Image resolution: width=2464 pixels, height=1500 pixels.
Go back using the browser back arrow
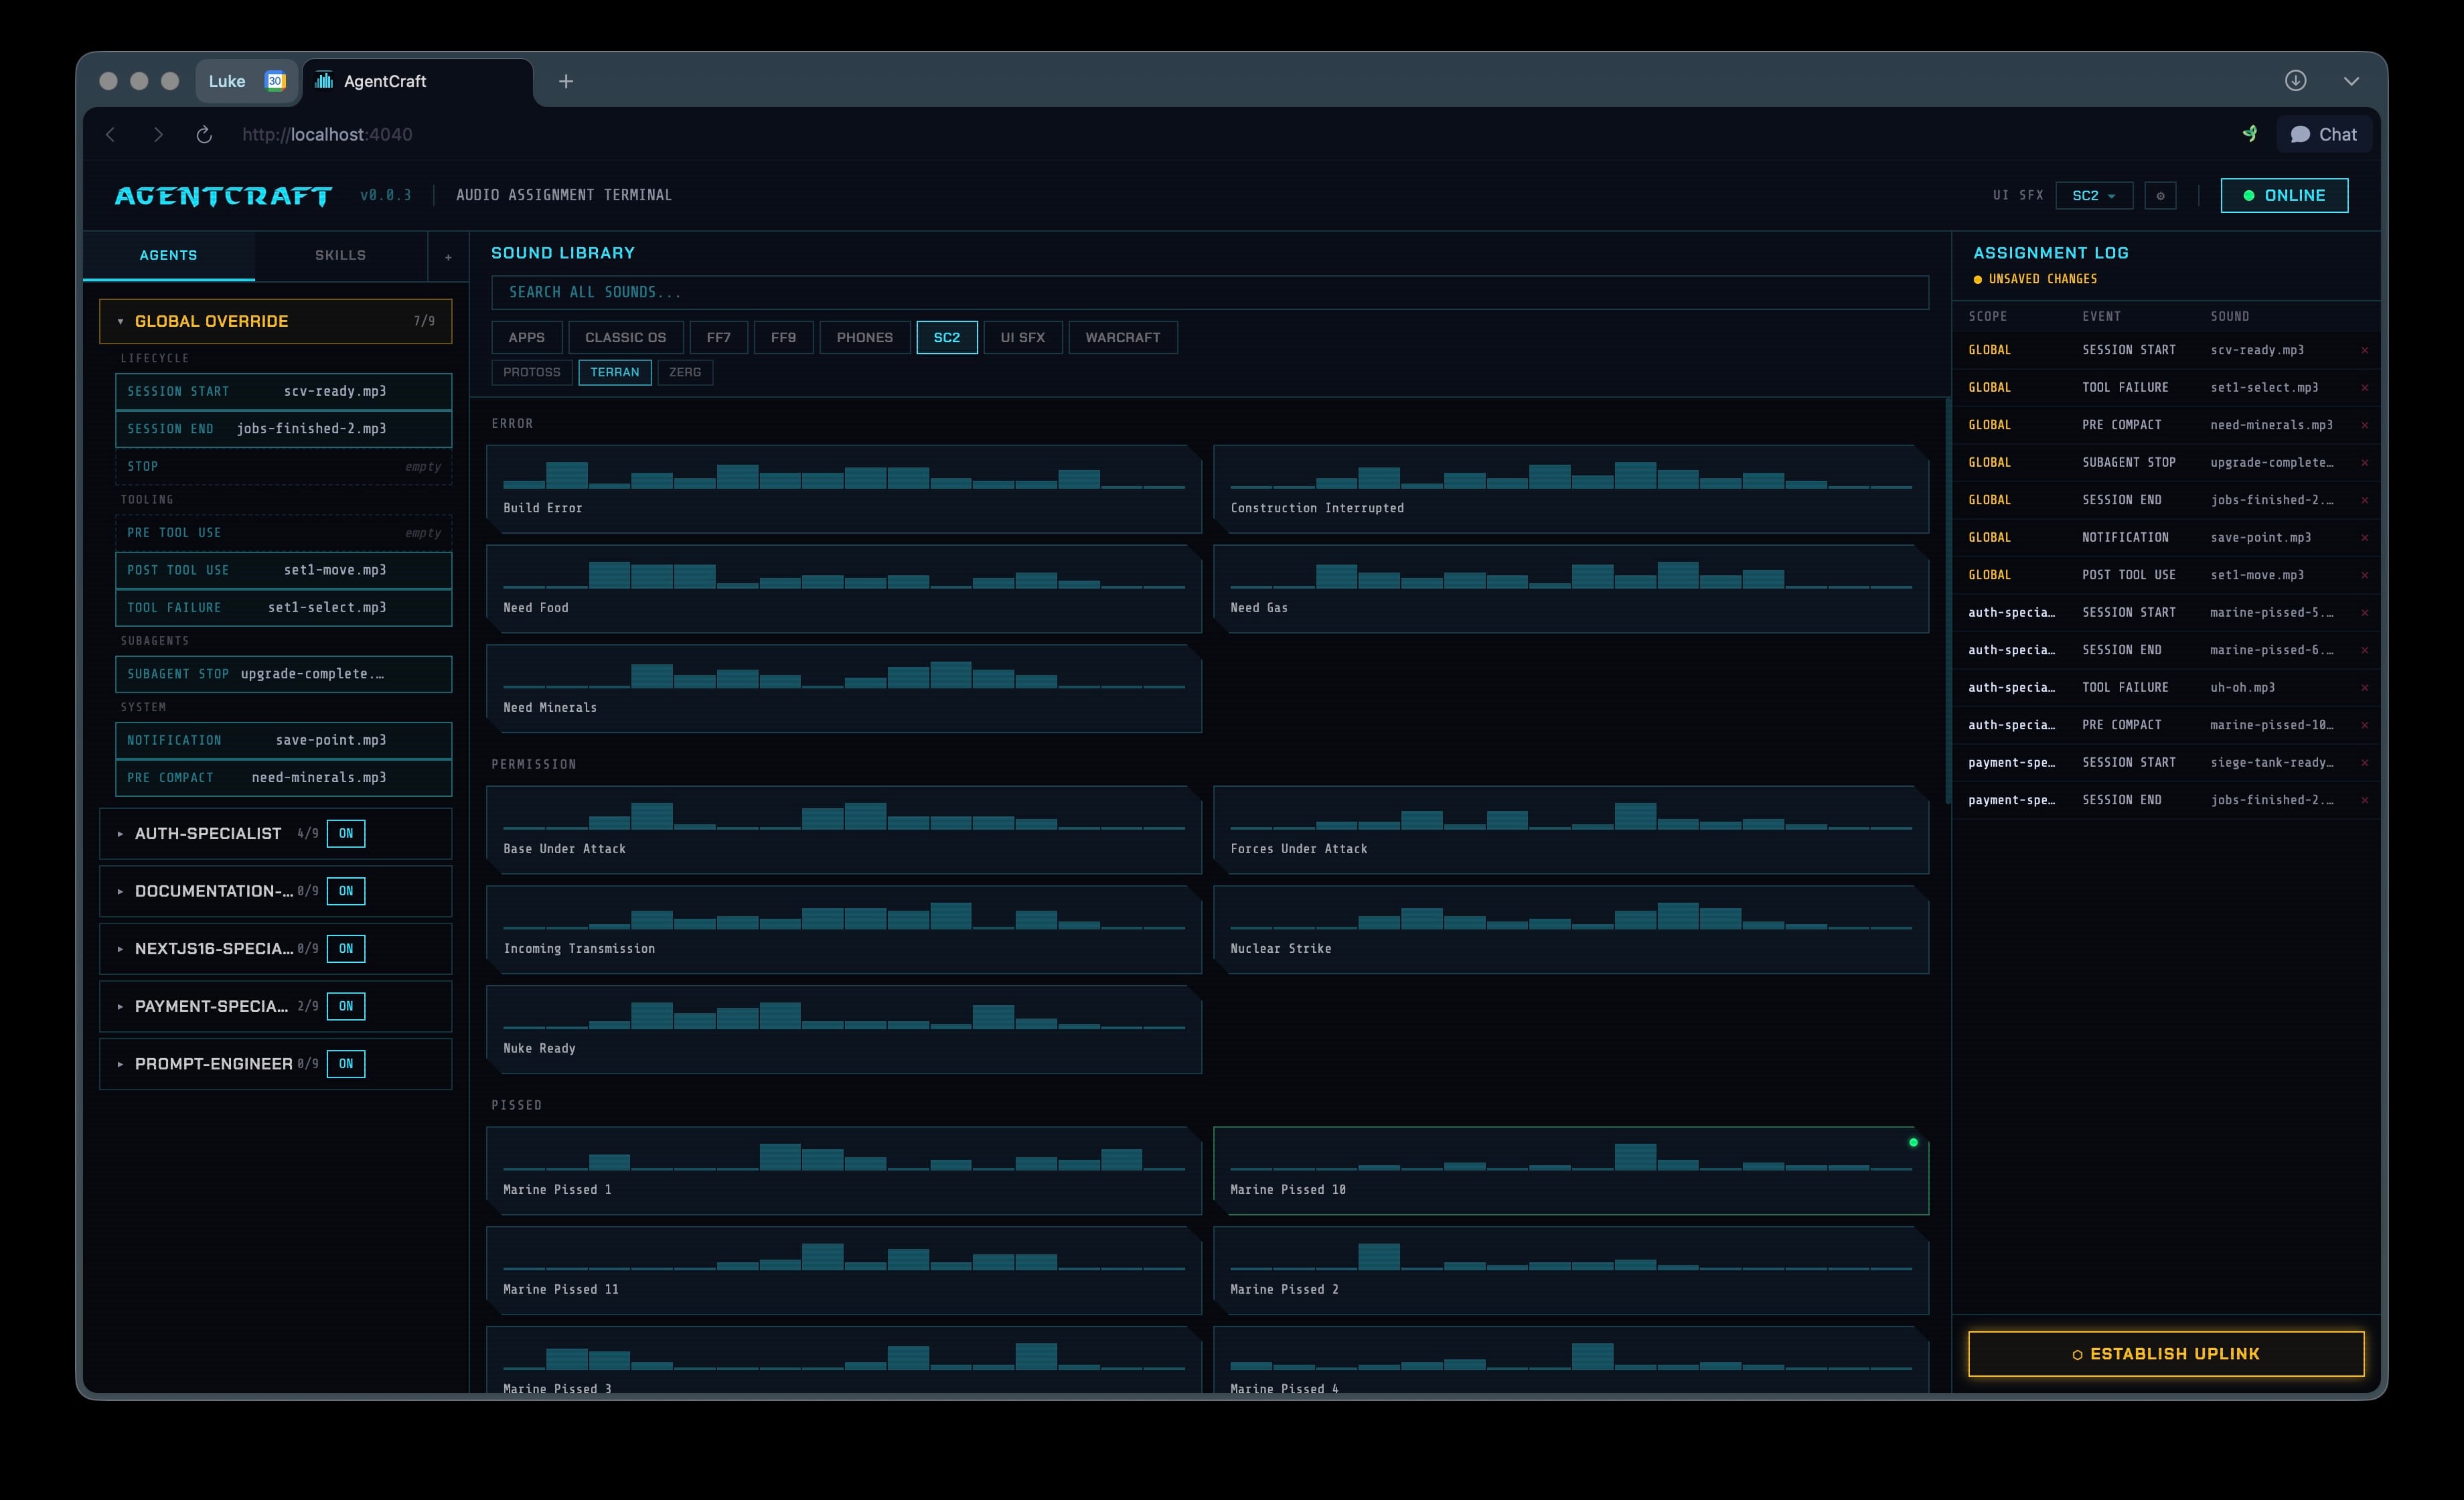coord(111,135)
